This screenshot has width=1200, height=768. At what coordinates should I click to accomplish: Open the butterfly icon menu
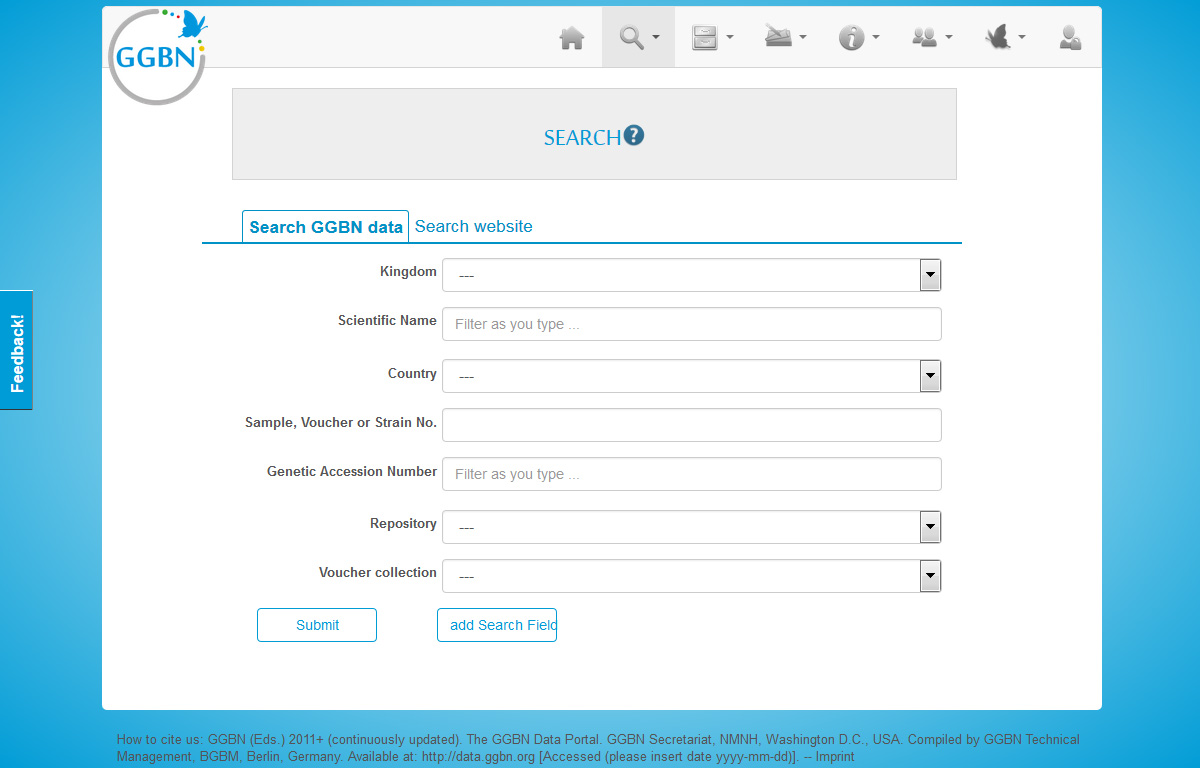pos(1004,38)
